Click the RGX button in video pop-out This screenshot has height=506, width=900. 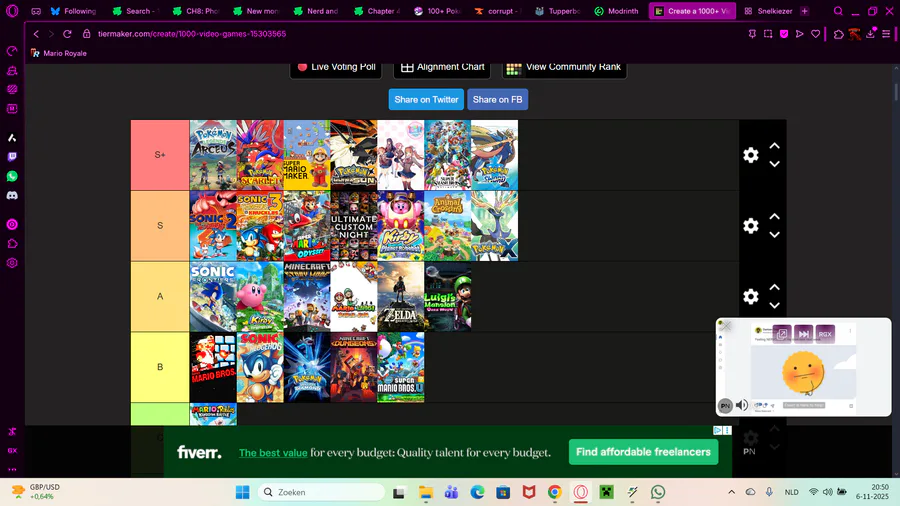pos(825,334)
